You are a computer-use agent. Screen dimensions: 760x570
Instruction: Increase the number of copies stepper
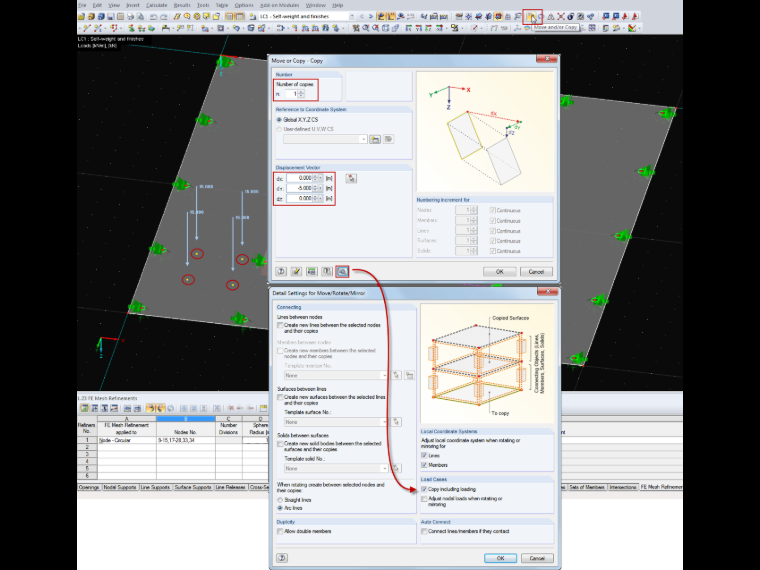click(301, 92)
